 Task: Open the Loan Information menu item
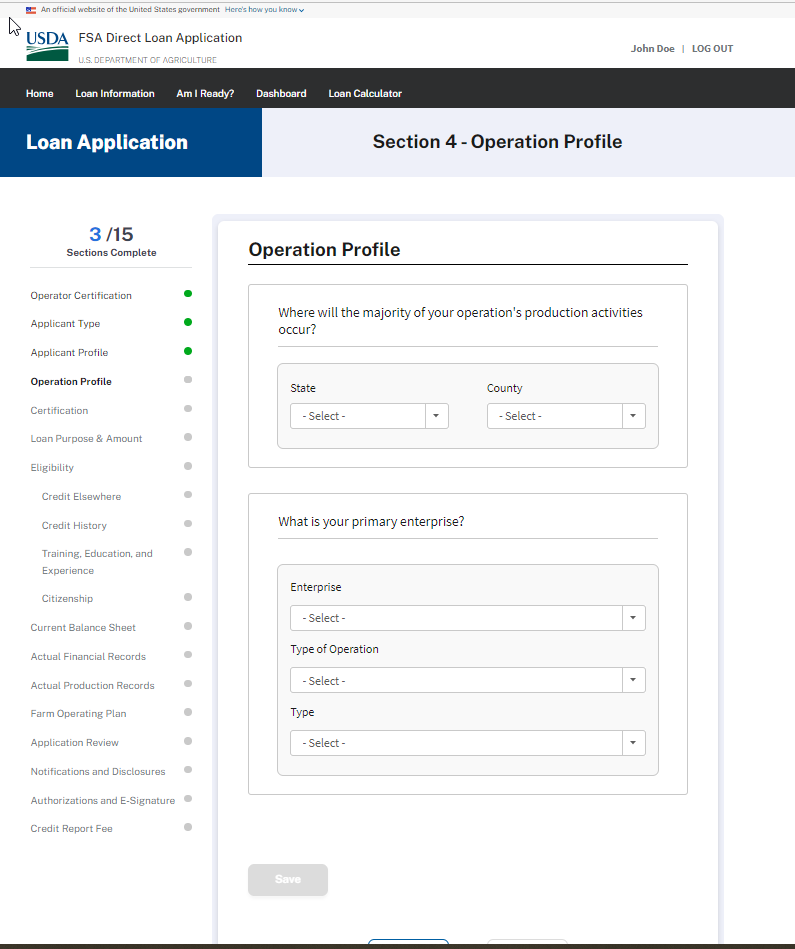[115, 93]
